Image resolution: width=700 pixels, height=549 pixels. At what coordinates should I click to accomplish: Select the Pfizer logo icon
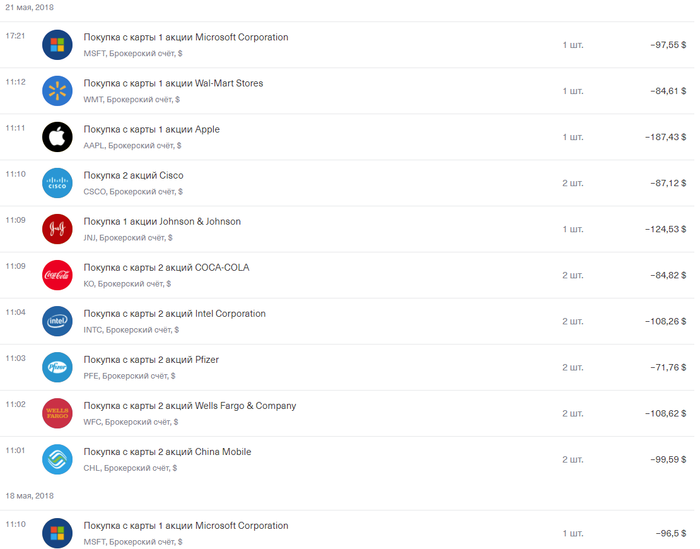(57, 367)
